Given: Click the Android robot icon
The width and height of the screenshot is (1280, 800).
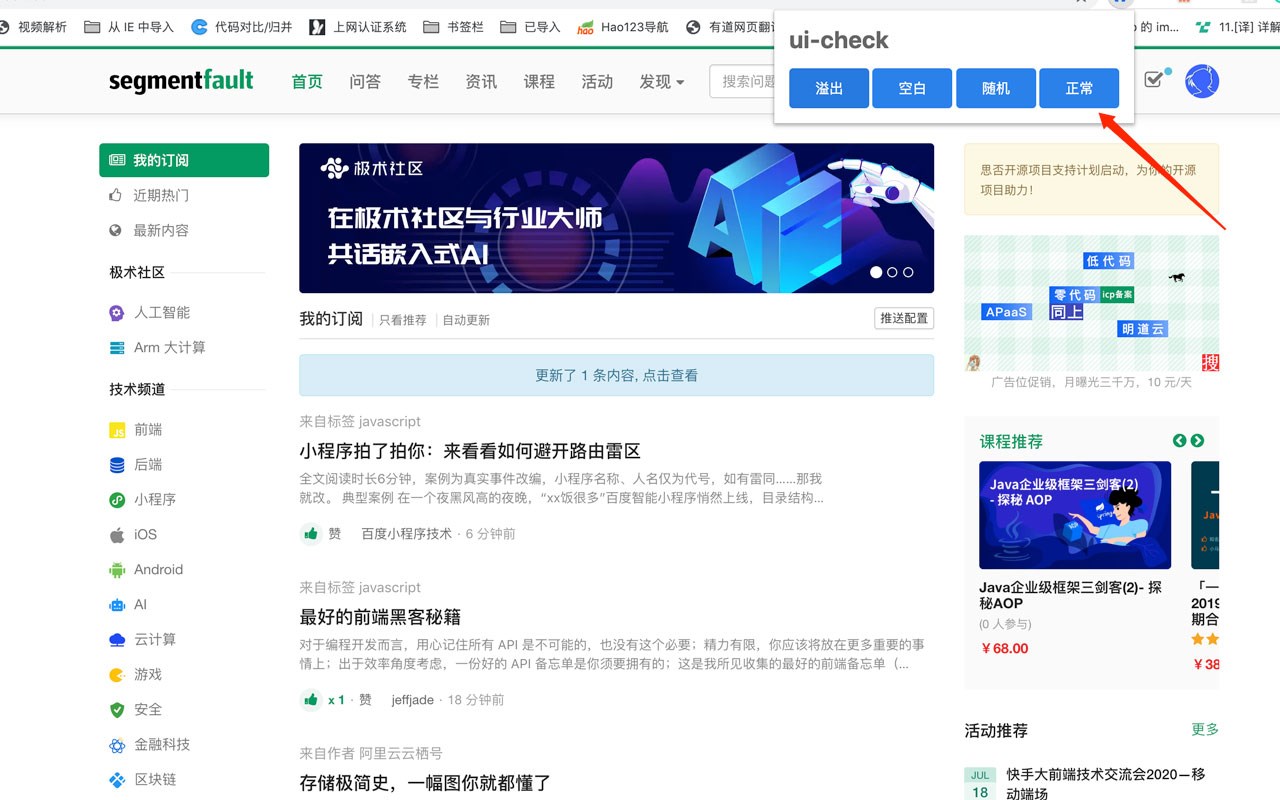Looking at the screenshot, I should pyautogui.click(x=117, y=570).
